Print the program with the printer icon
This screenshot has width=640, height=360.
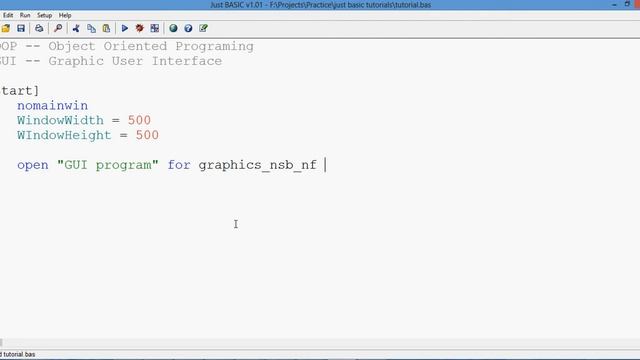[39, 28]
